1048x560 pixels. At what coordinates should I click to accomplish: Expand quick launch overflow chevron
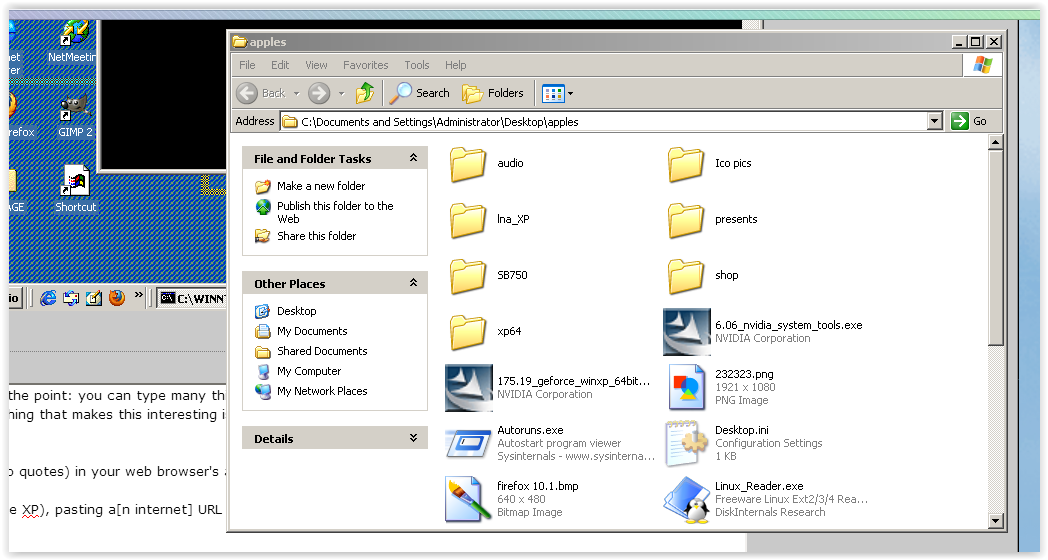138,295
